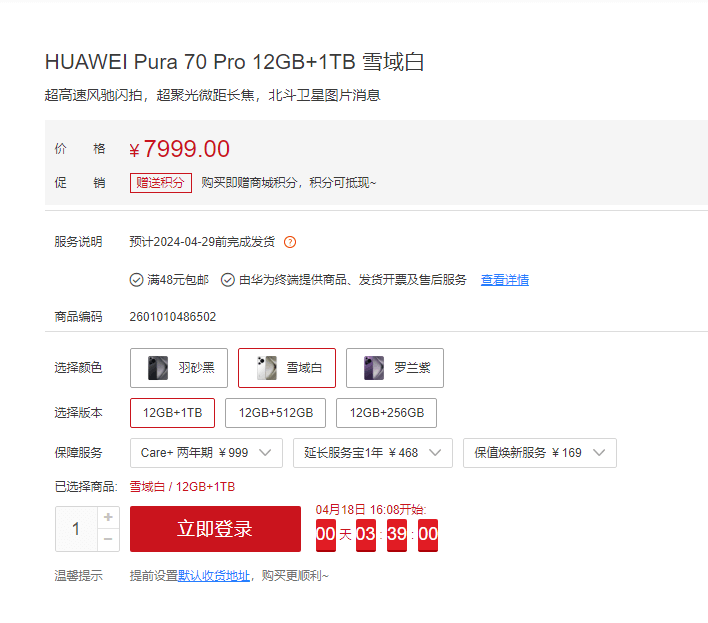Decrease quantity with the minus button
This screenshot has height=623, width=708.
108,539
